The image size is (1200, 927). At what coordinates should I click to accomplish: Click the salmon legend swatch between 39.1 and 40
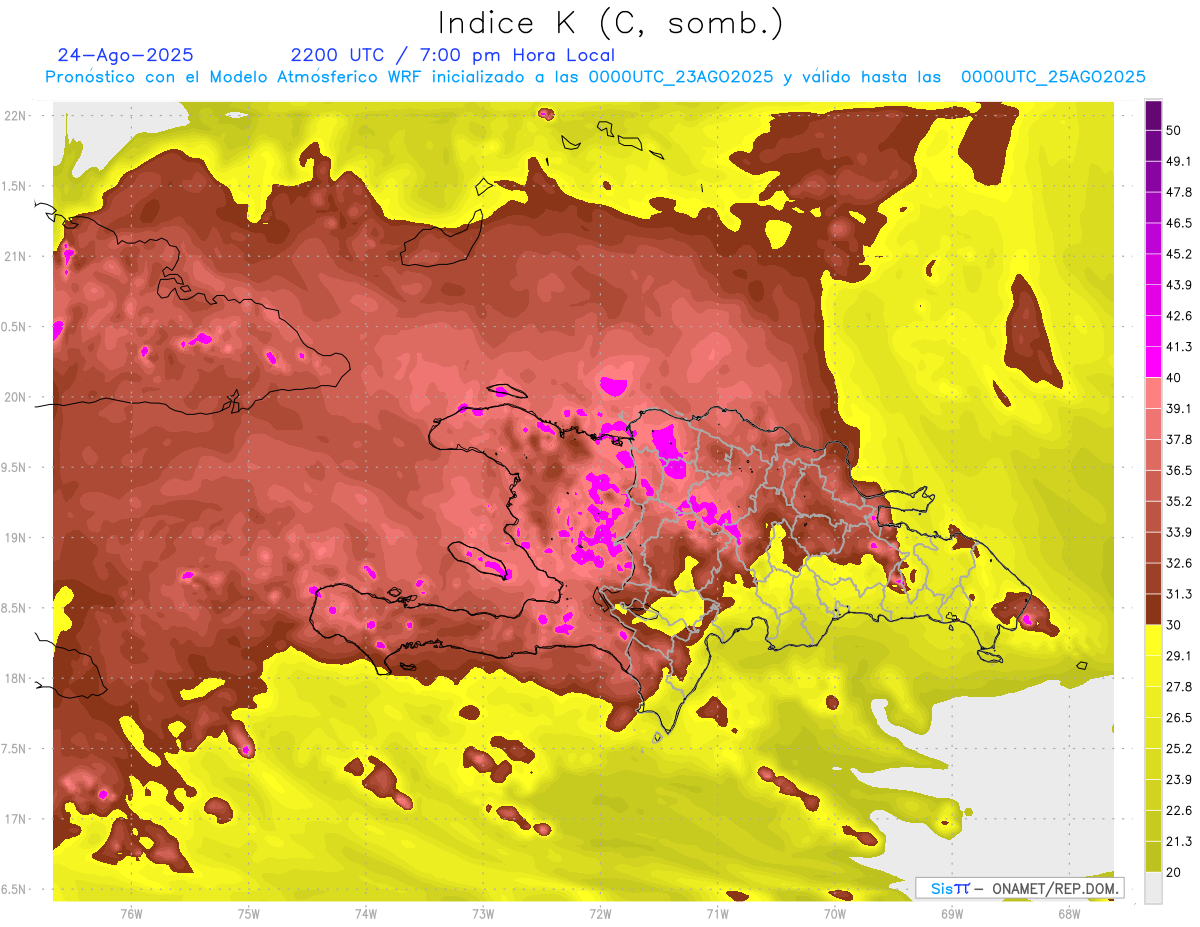(x=1153, y=393)
